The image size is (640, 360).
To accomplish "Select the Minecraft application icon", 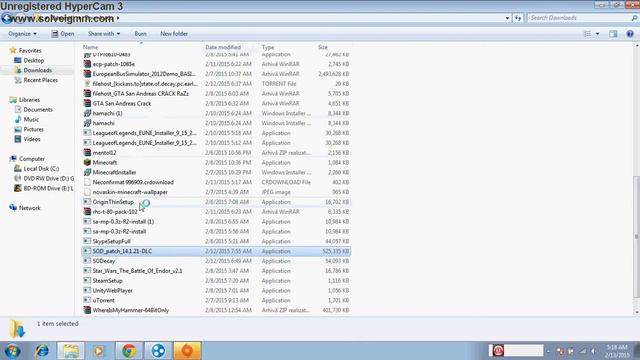I will point(87,162).
